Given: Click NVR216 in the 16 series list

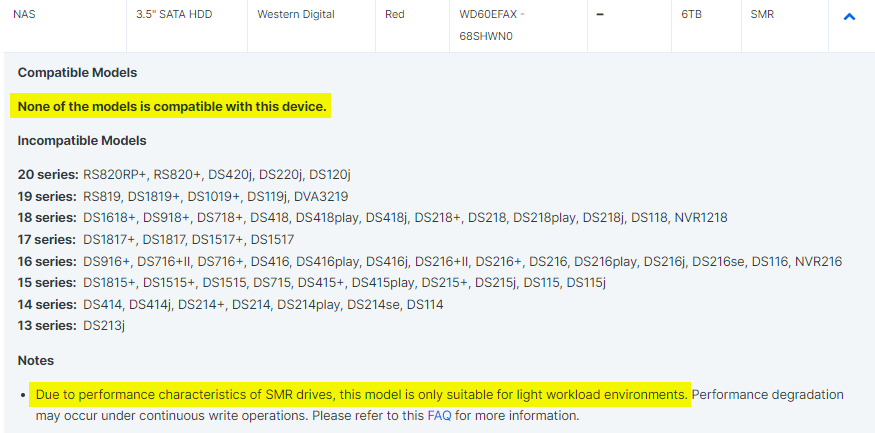Looking at the screenshot, I should click(x=819, y=261).
